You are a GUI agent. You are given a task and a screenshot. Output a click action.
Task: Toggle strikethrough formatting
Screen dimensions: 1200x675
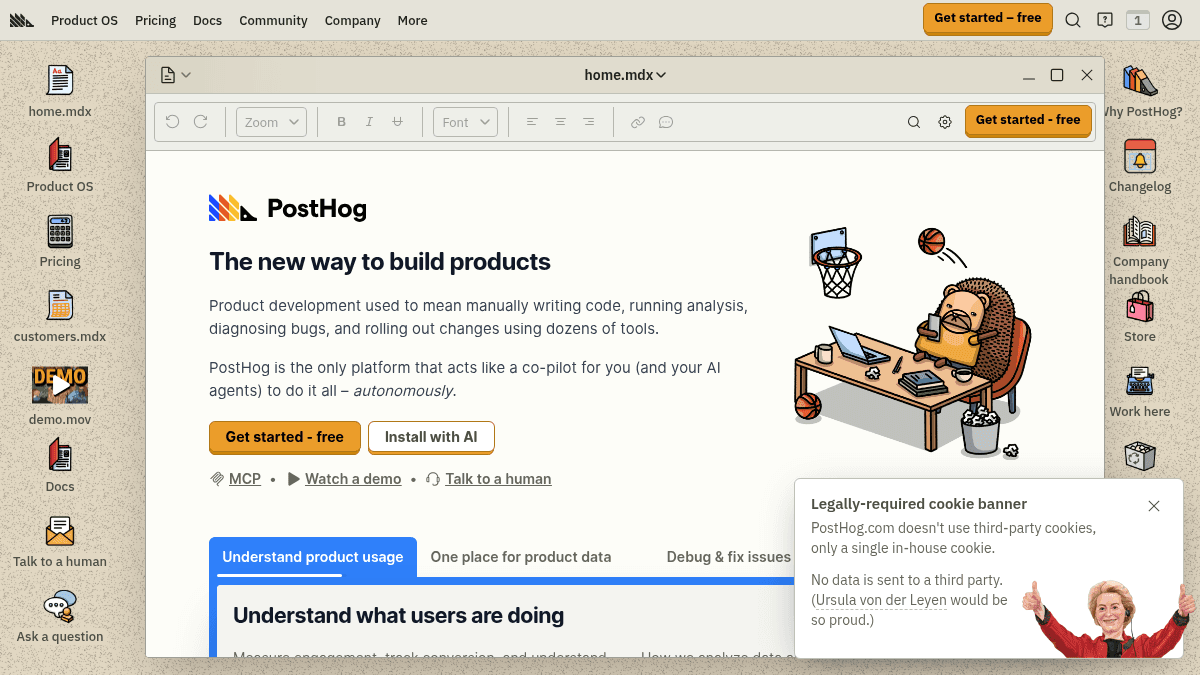tap(397, 122)
